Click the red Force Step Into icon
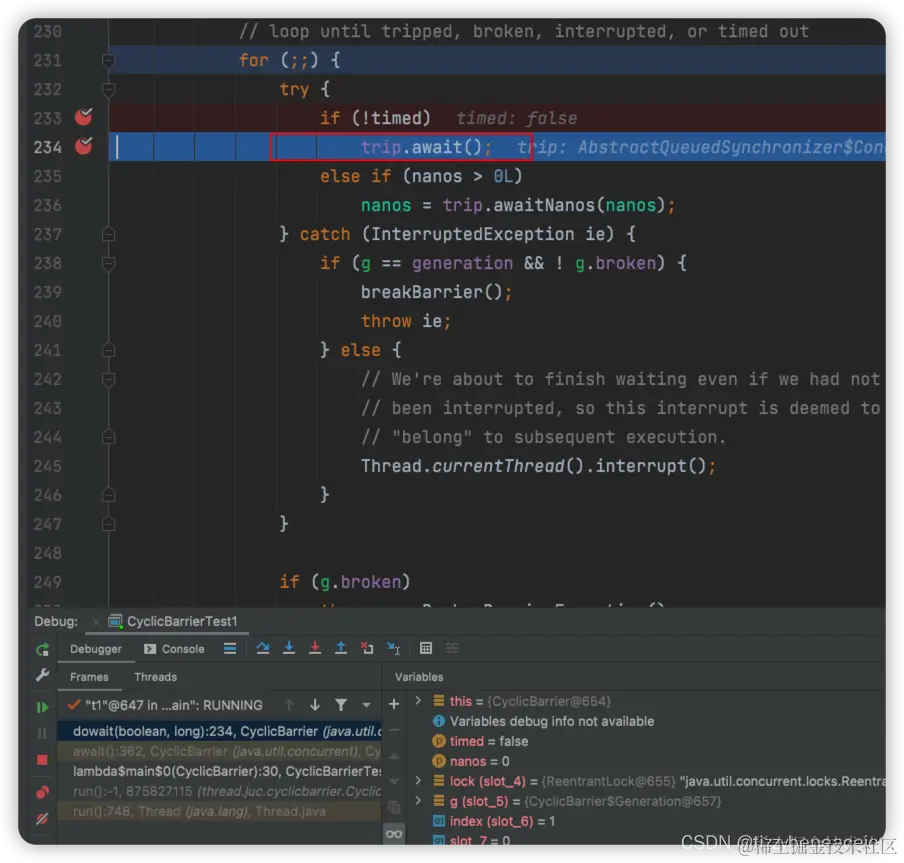 (315, 649)
